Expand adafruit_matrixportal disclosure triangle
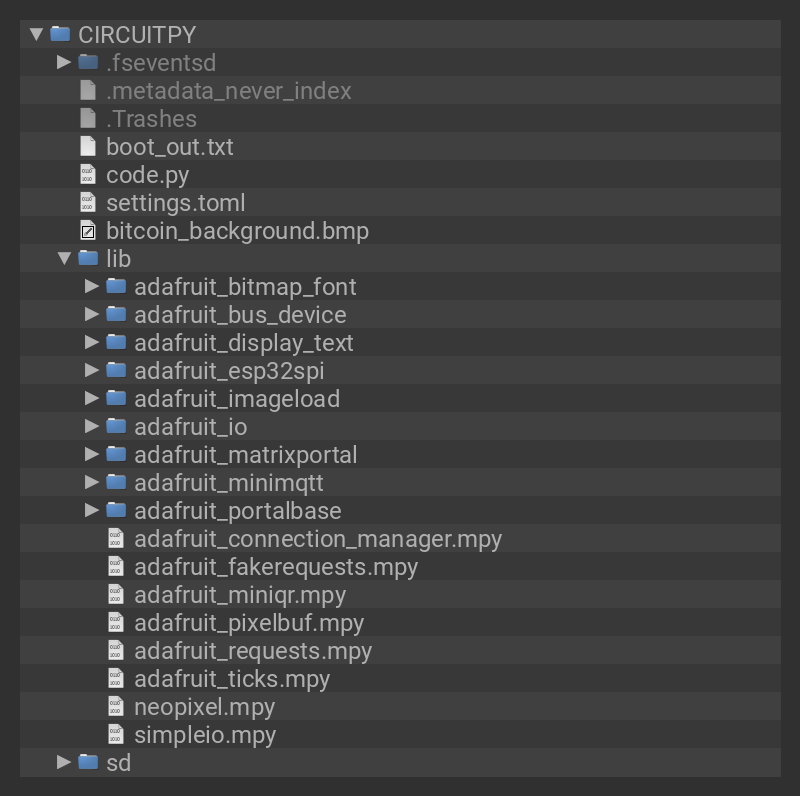The width and height of the screenshot is (800, 796). [92, 454]
